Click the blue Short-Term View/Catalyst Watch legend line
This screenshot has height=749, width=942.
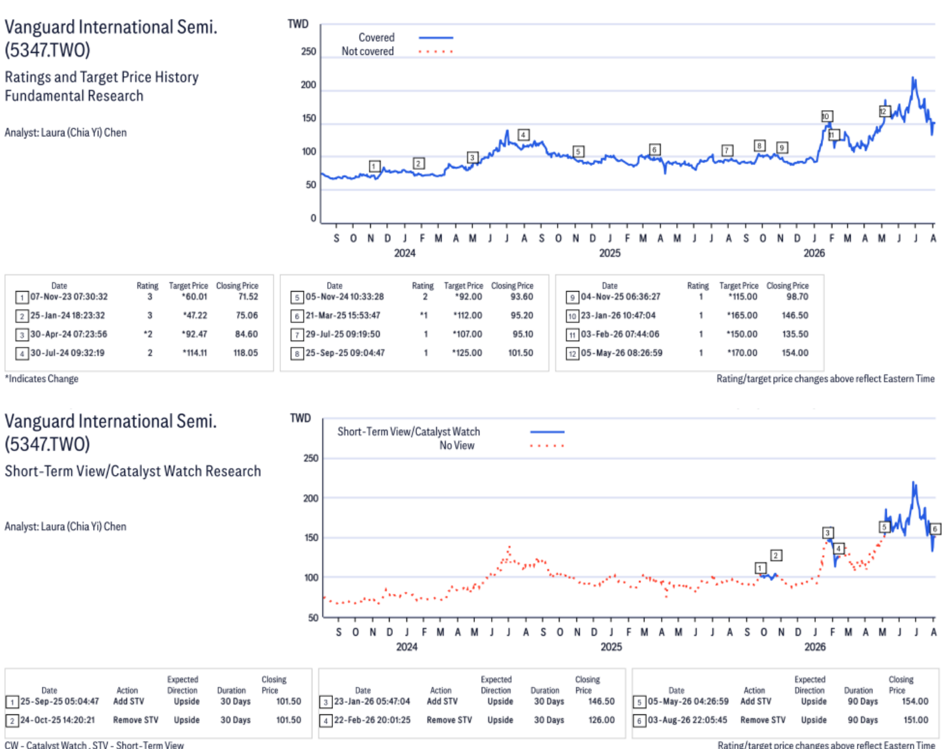pos(547,432)
